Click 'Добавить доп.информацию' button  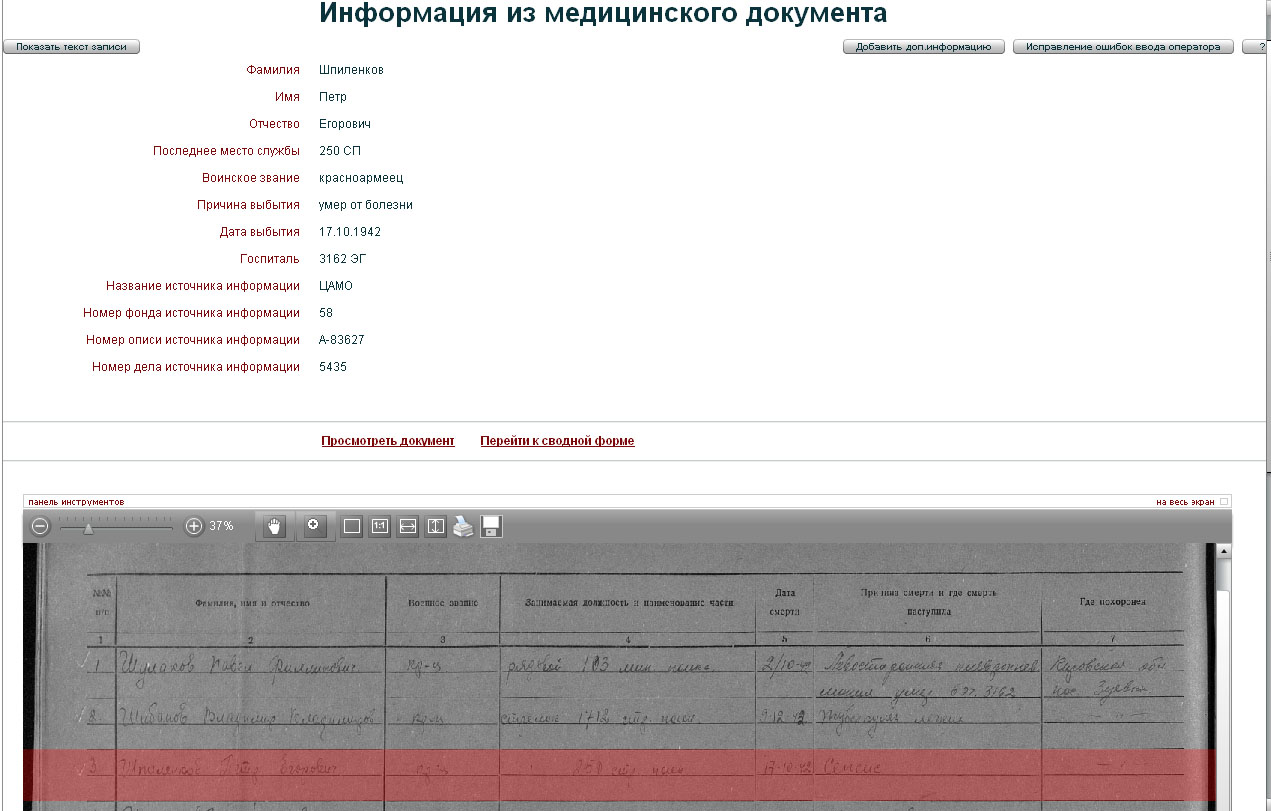[923, 47]
